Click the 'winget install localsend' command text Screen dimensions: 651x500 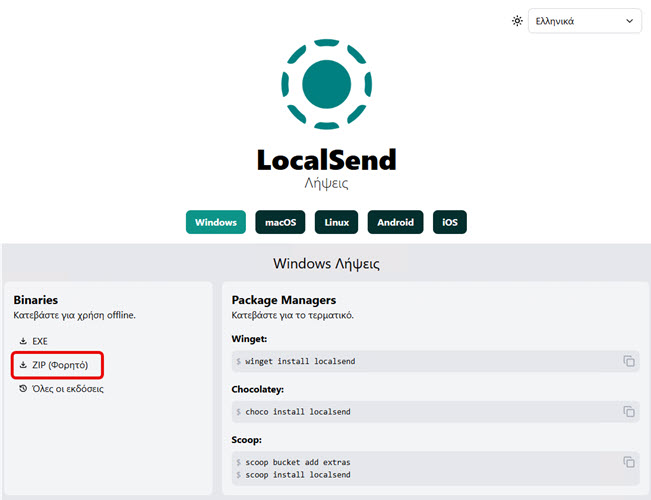tap(300, 361)
